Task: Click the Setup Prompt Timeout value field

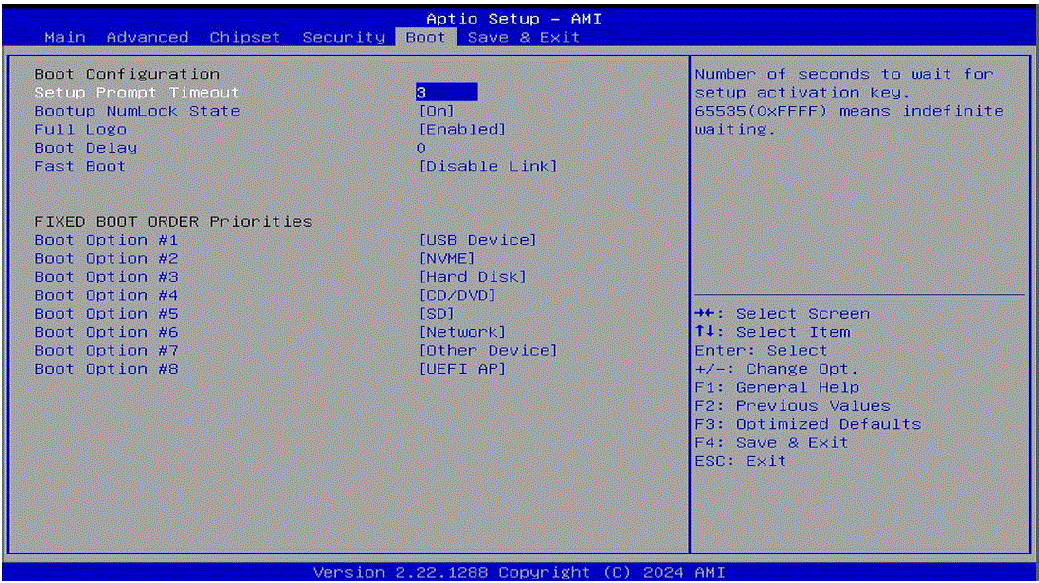Action: pos(446,93)
